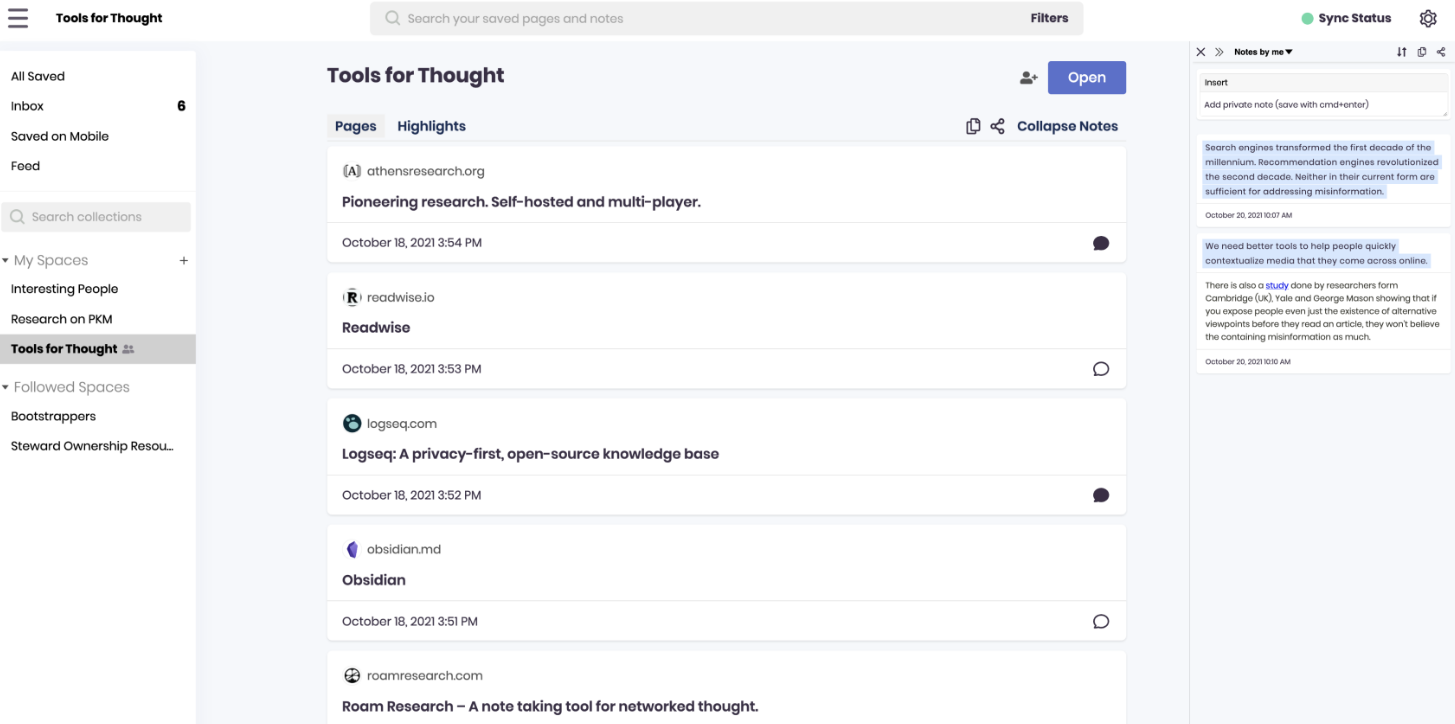Viewport: 1455px width, 724px height.
Task: Click Readwise page title
Action: (x=376, y=328)
